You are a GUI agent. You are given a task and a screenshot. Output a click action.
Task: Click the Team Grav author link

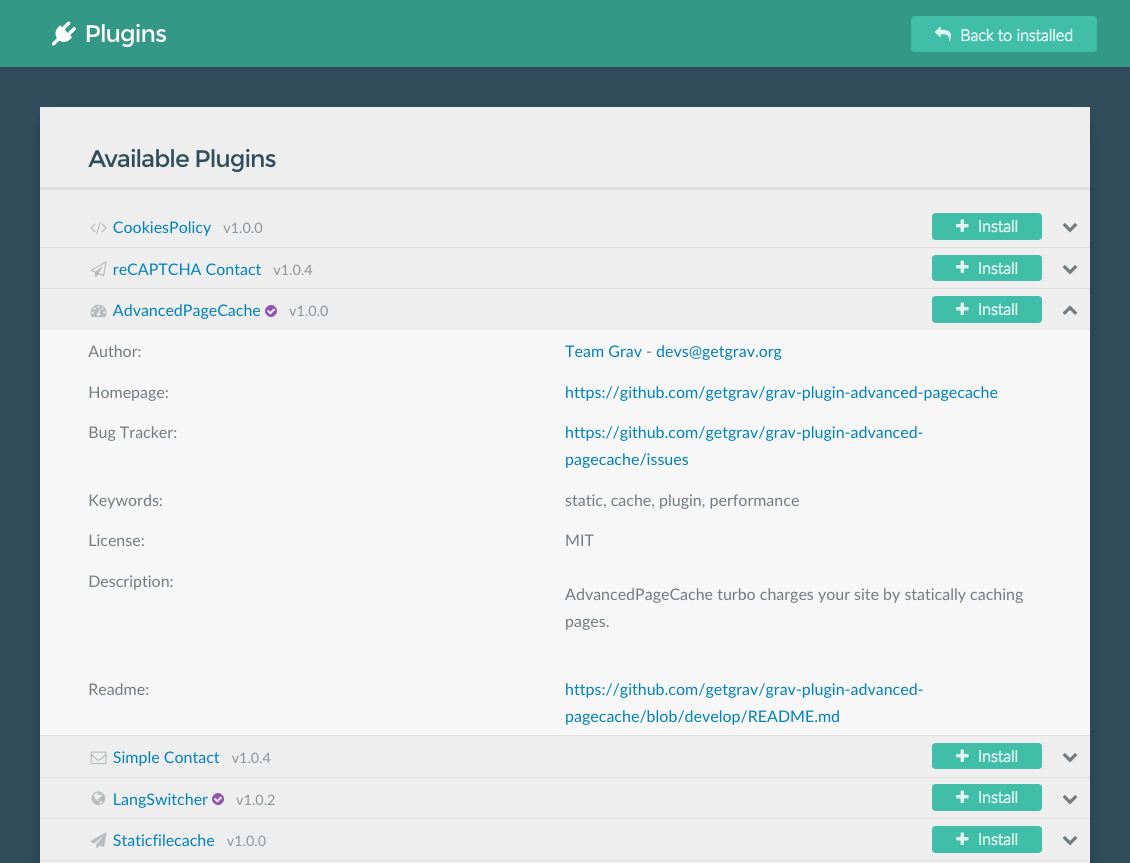coord(603,352)
